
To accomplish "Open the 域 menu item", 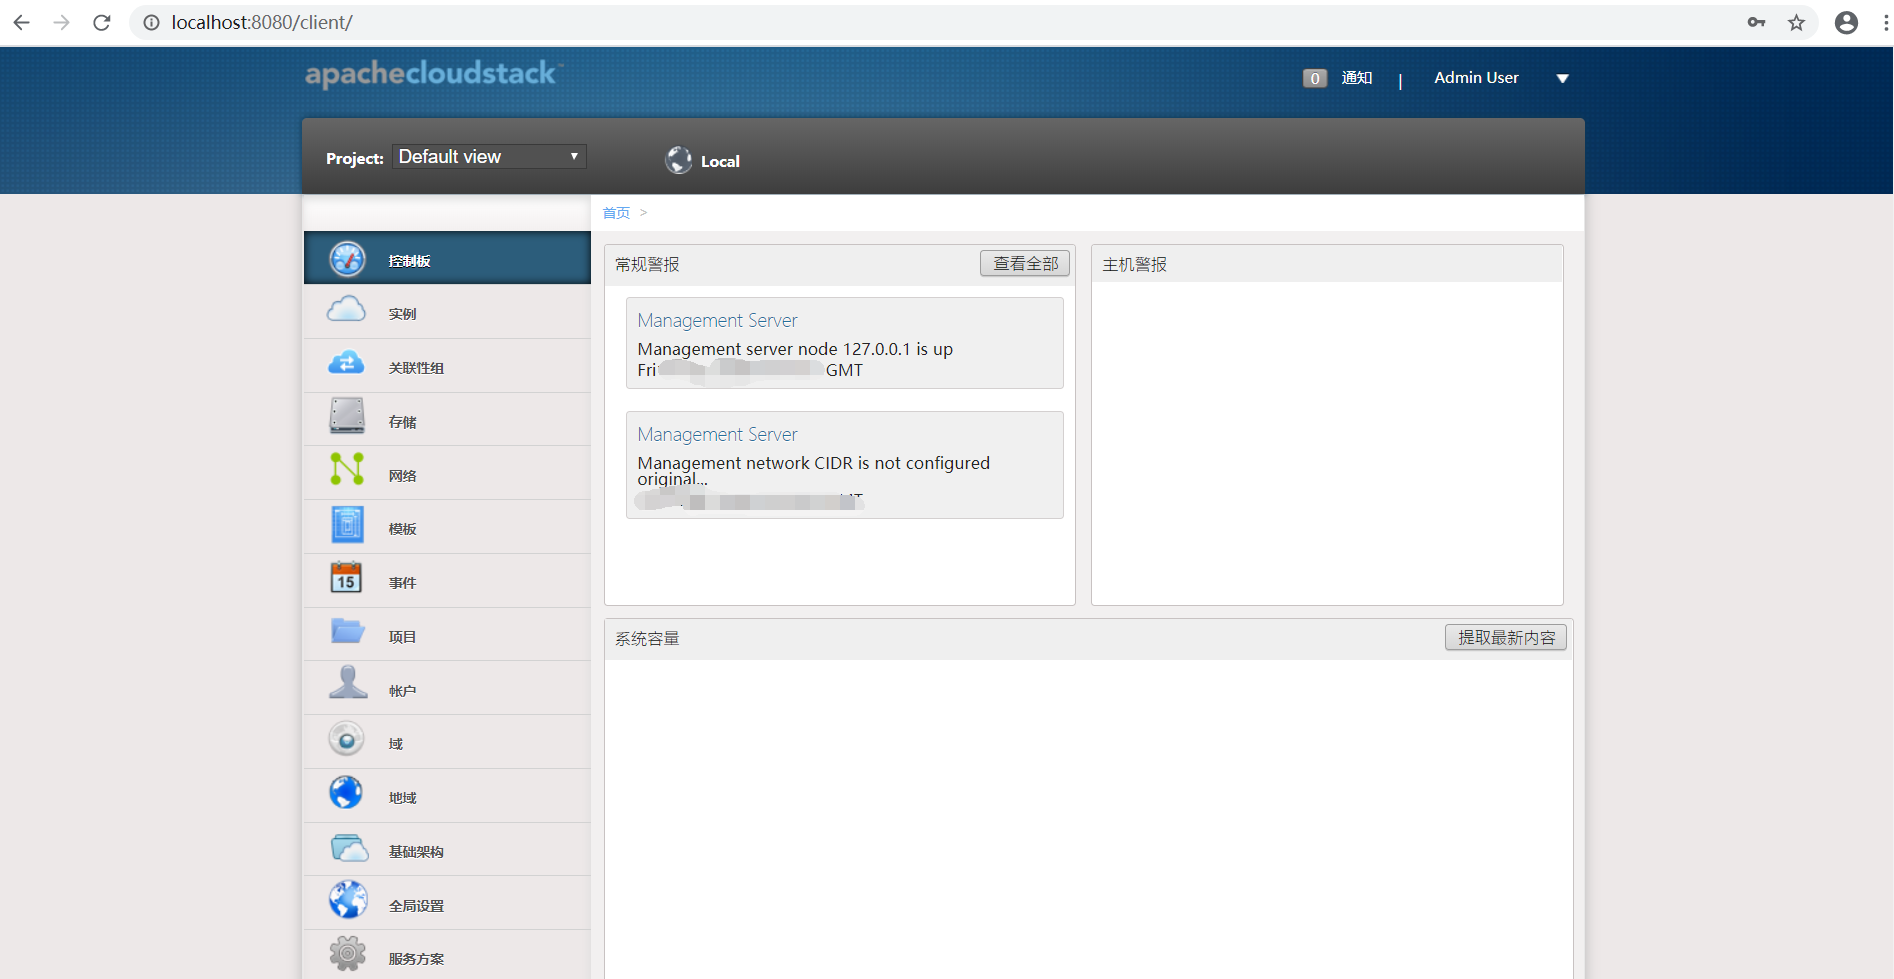I will 447,742.
